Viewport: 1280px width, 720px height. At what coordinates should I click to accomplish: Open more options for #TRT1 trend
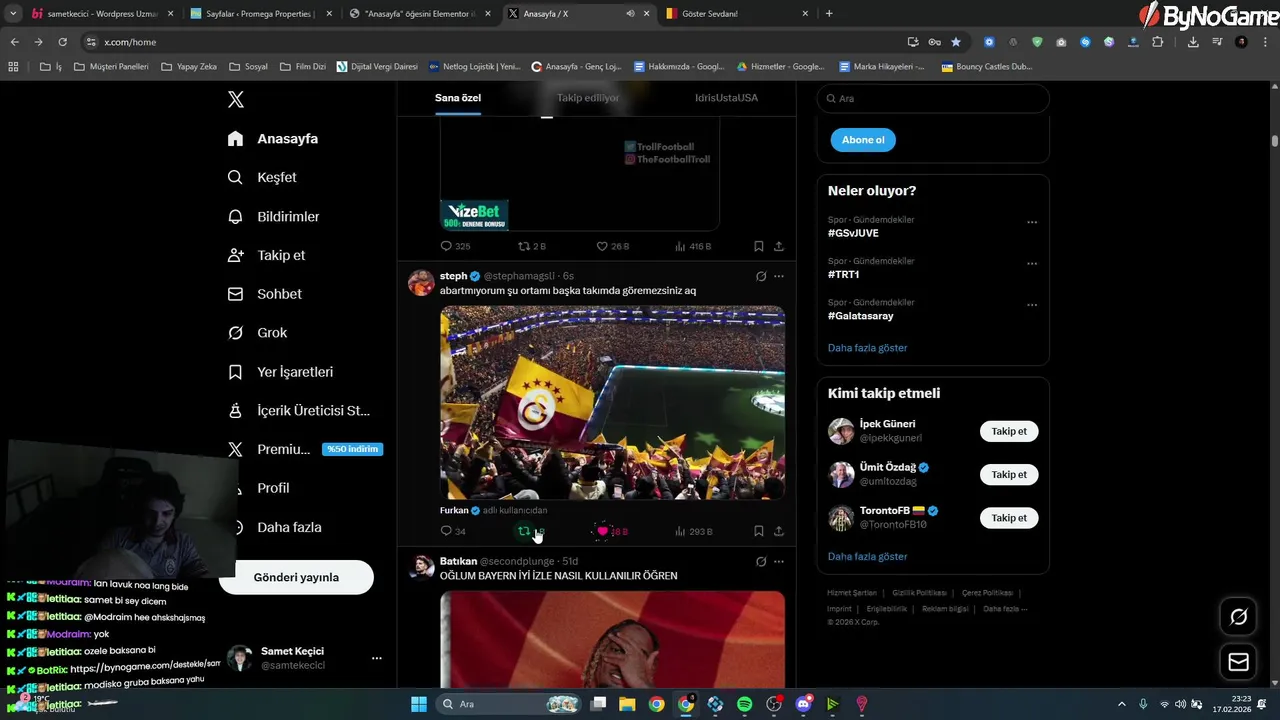(x=1032, y=263)
